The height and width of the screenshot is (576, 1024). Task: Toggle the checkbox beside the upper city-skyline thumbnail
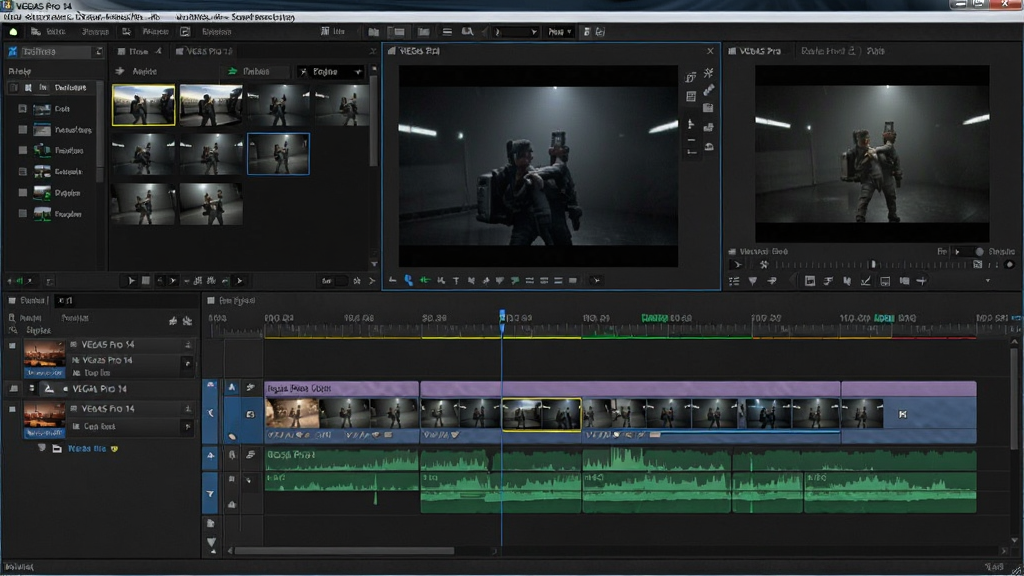click(12, 346)
